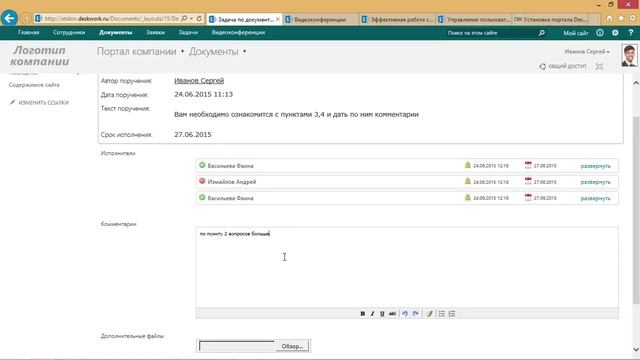Close the Задача по документ browser tab
640x360 pixels.
278,19
